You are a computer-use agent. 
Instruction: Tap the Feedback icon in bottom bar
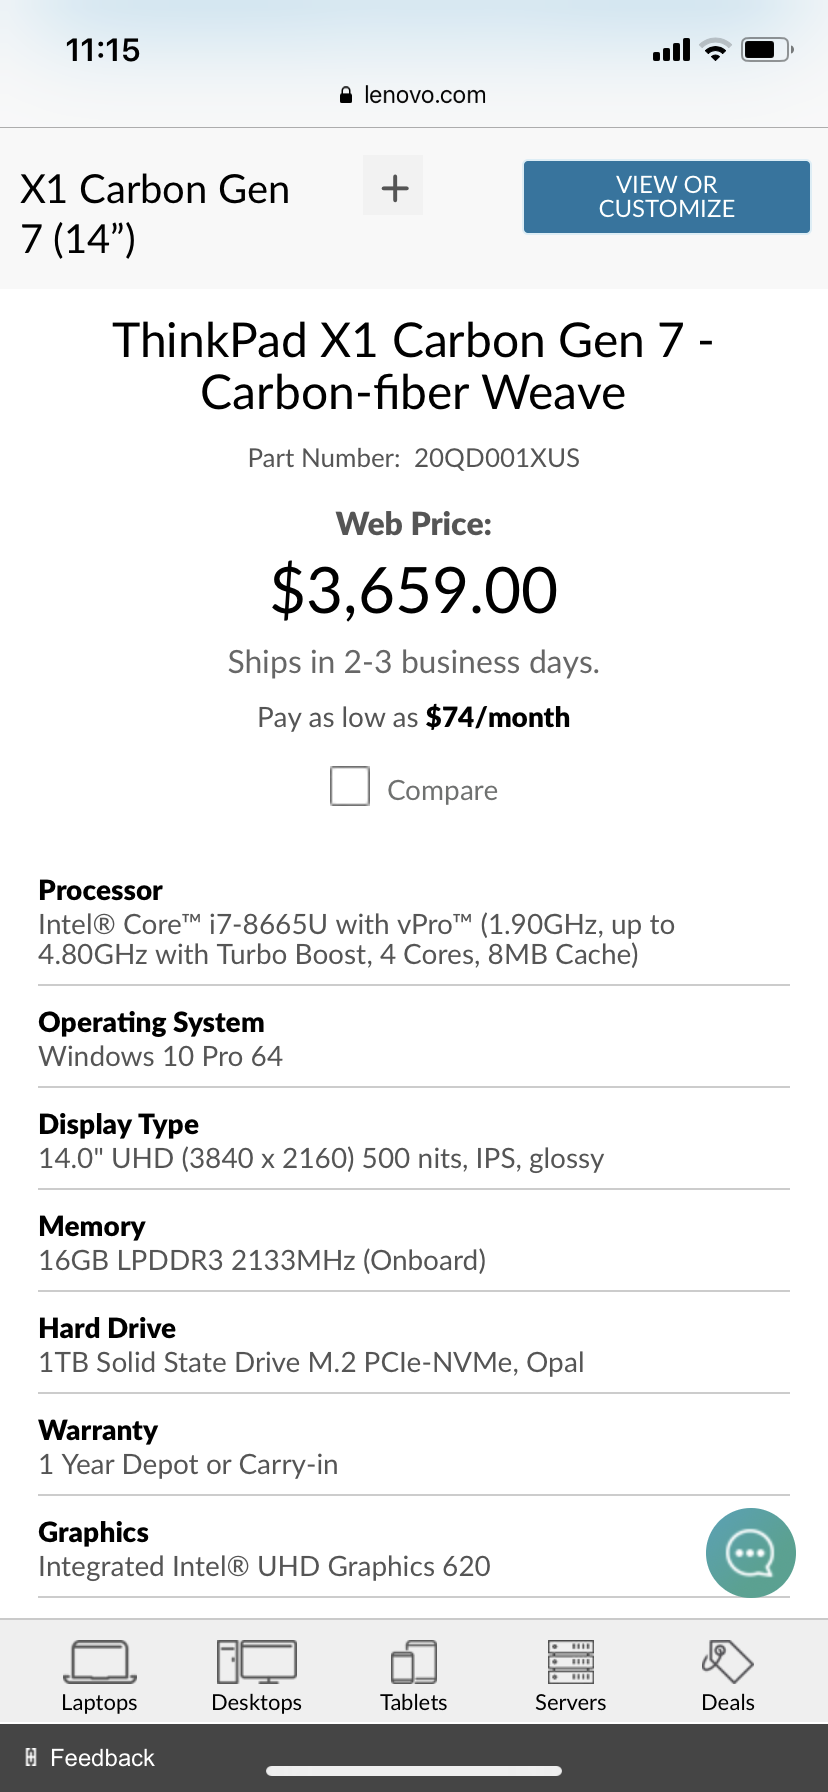click(x=31, y=1757)
